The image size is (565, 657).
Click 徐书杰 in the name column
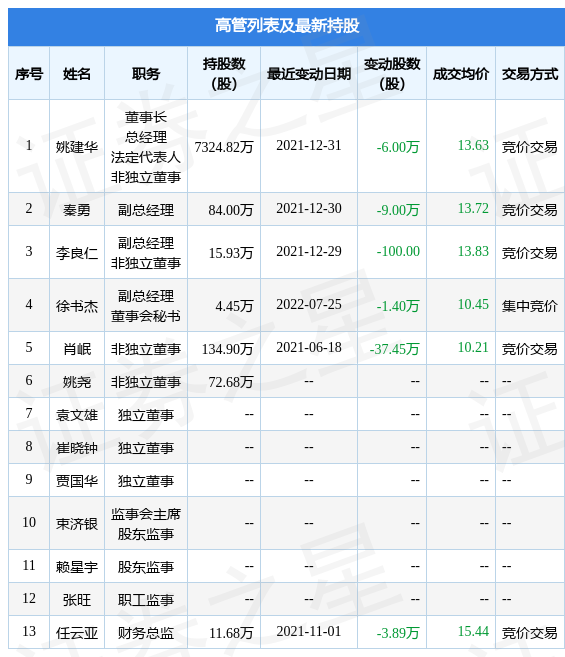pyautogui.click(x=77, y=306)
